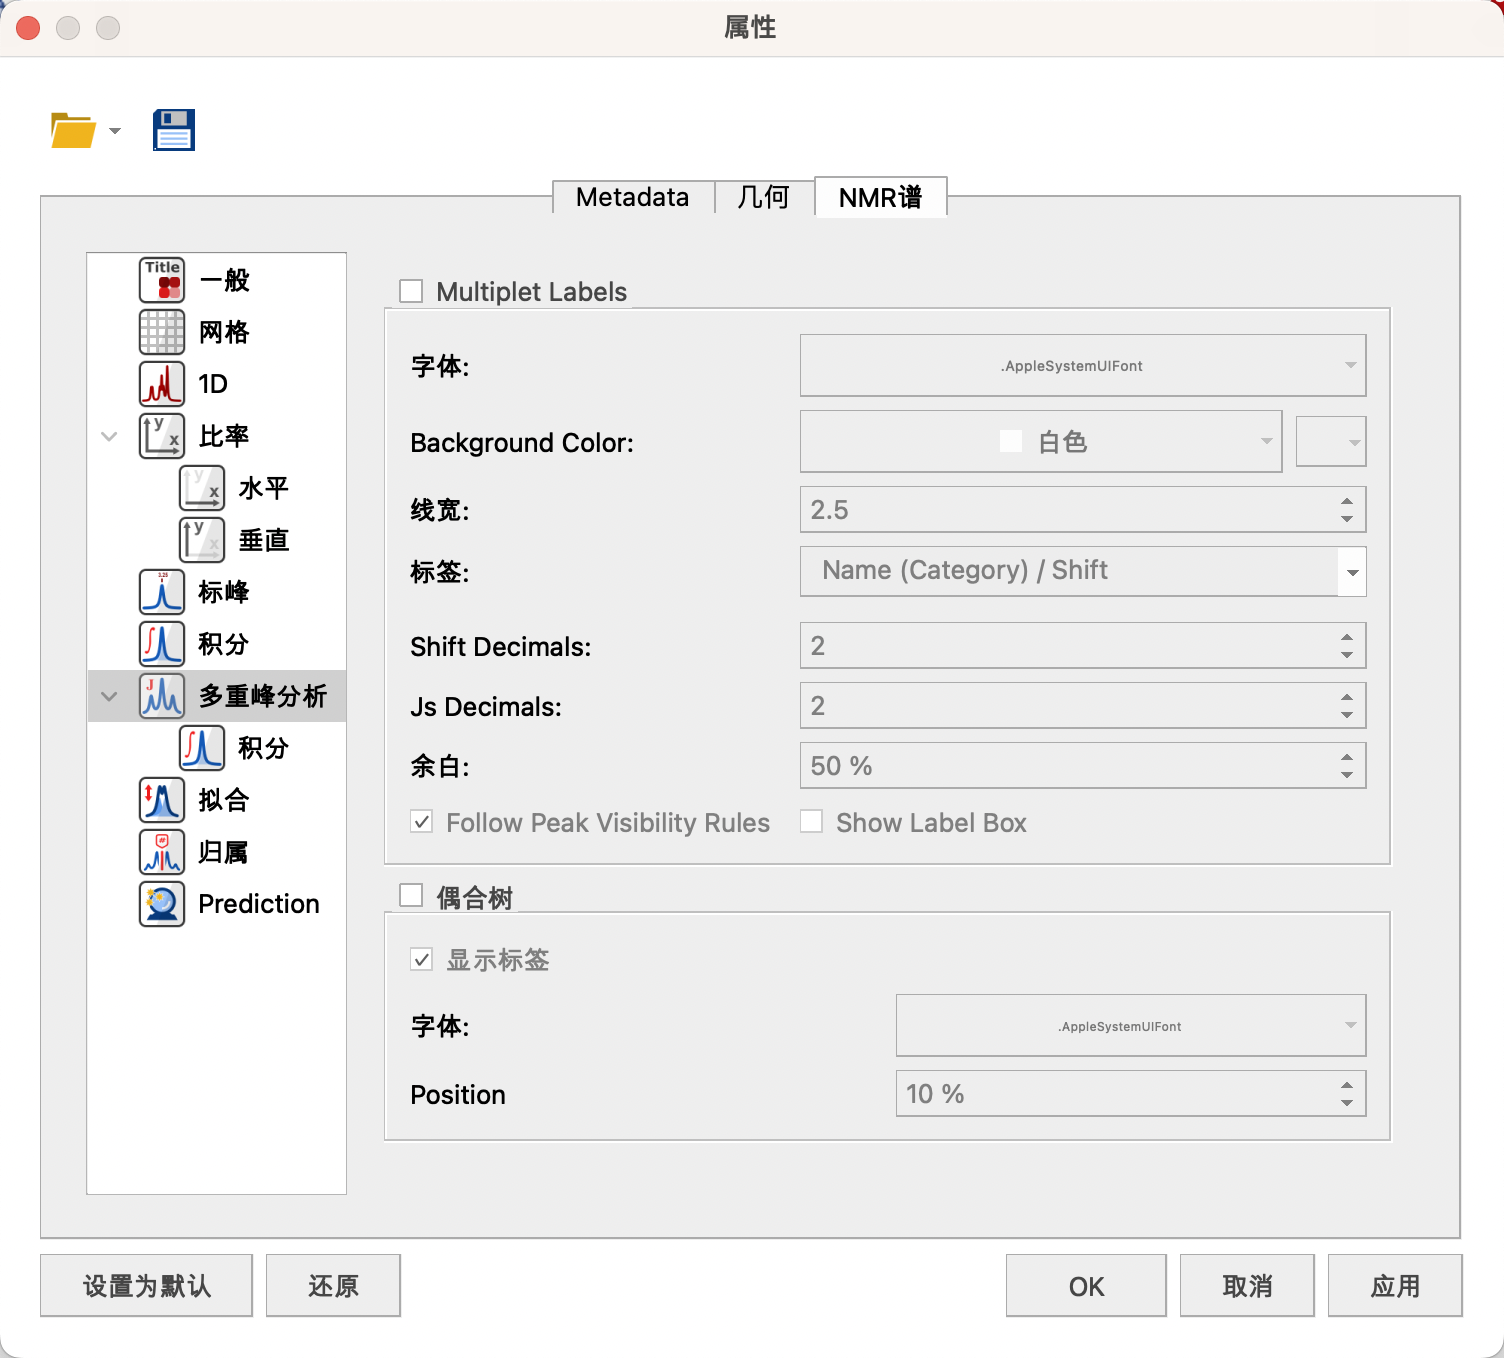This screenshot has width=1504, height=1358.
Task: Select the 网格 label in tree
Action: (224, 332)
